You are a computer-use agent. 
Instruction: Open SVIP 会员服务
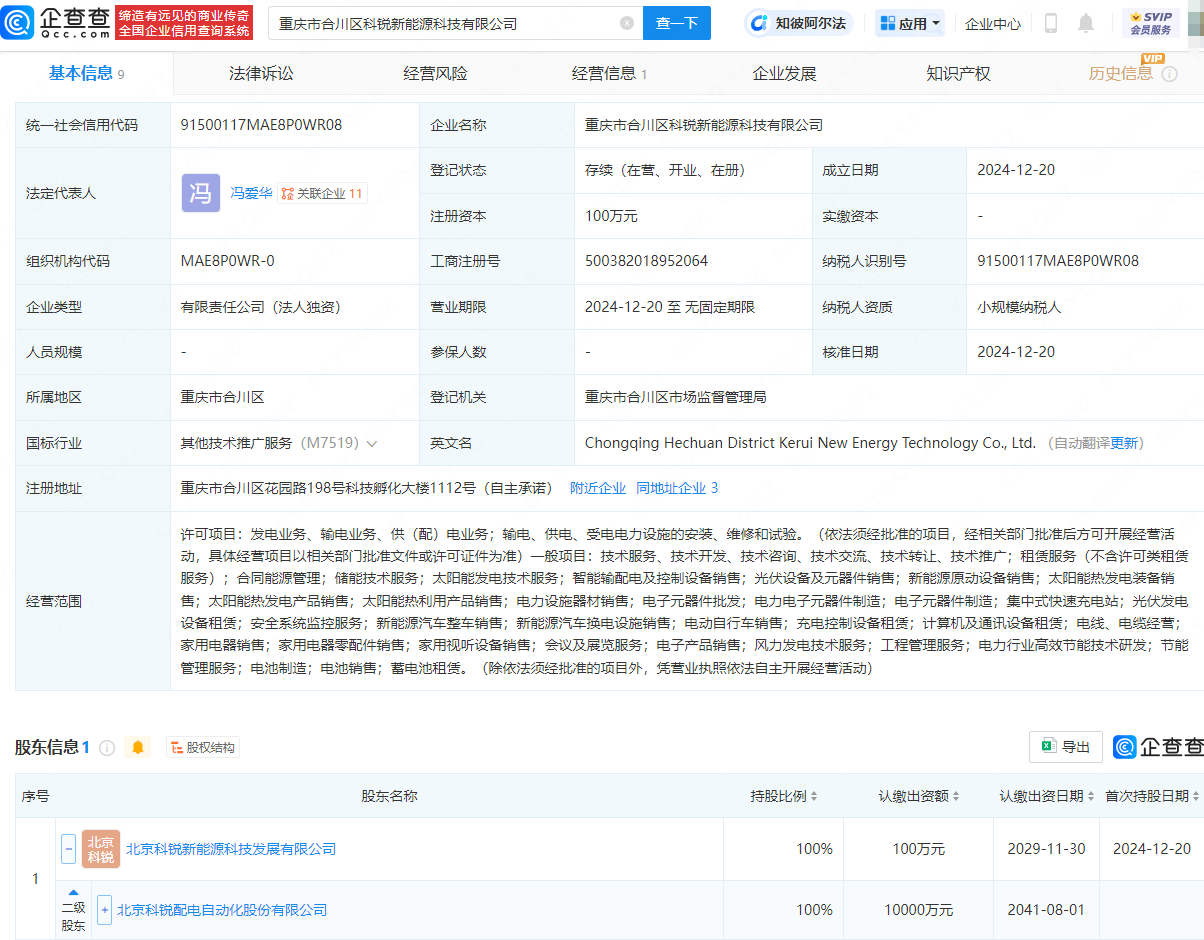(1151, 23)
